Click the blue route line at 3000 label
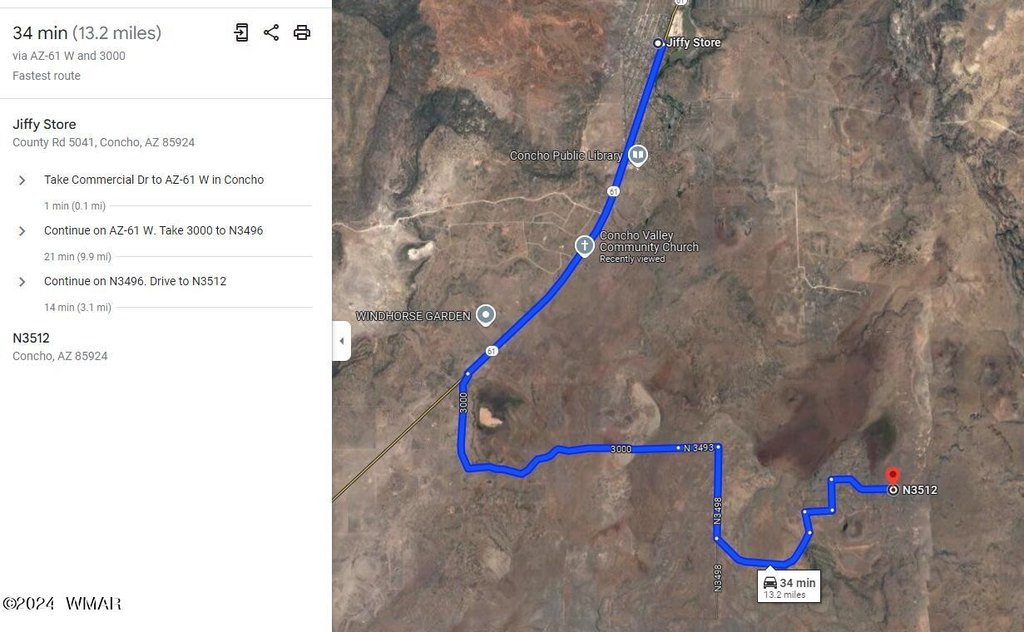The image size is (1024, 632). tap(620, 449)
